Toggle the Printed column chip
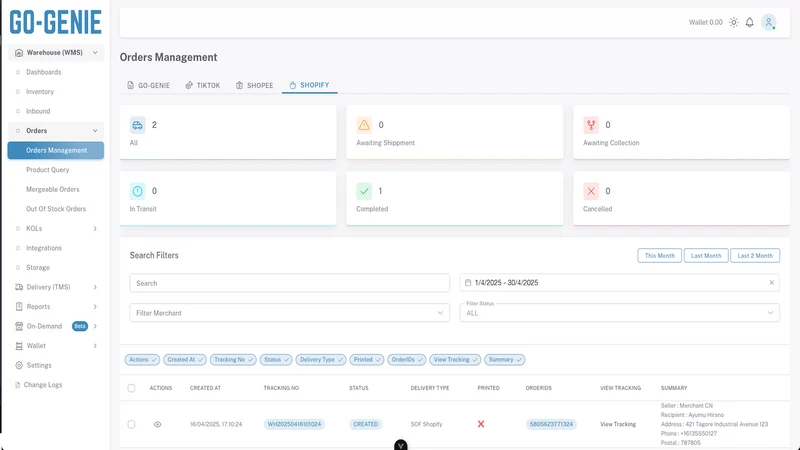The height and width of the screenshot is (450, 800). pos(366,360)
